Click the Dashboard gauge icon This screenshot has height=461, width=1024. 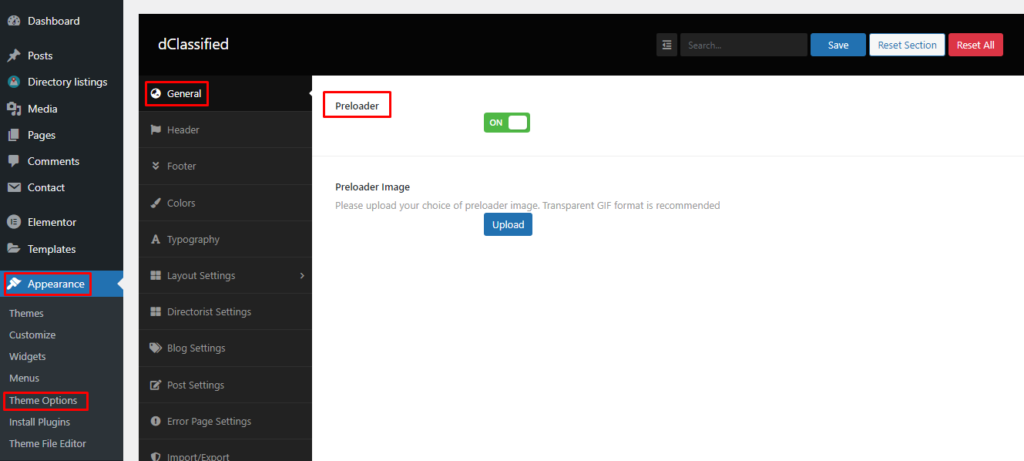14,21
